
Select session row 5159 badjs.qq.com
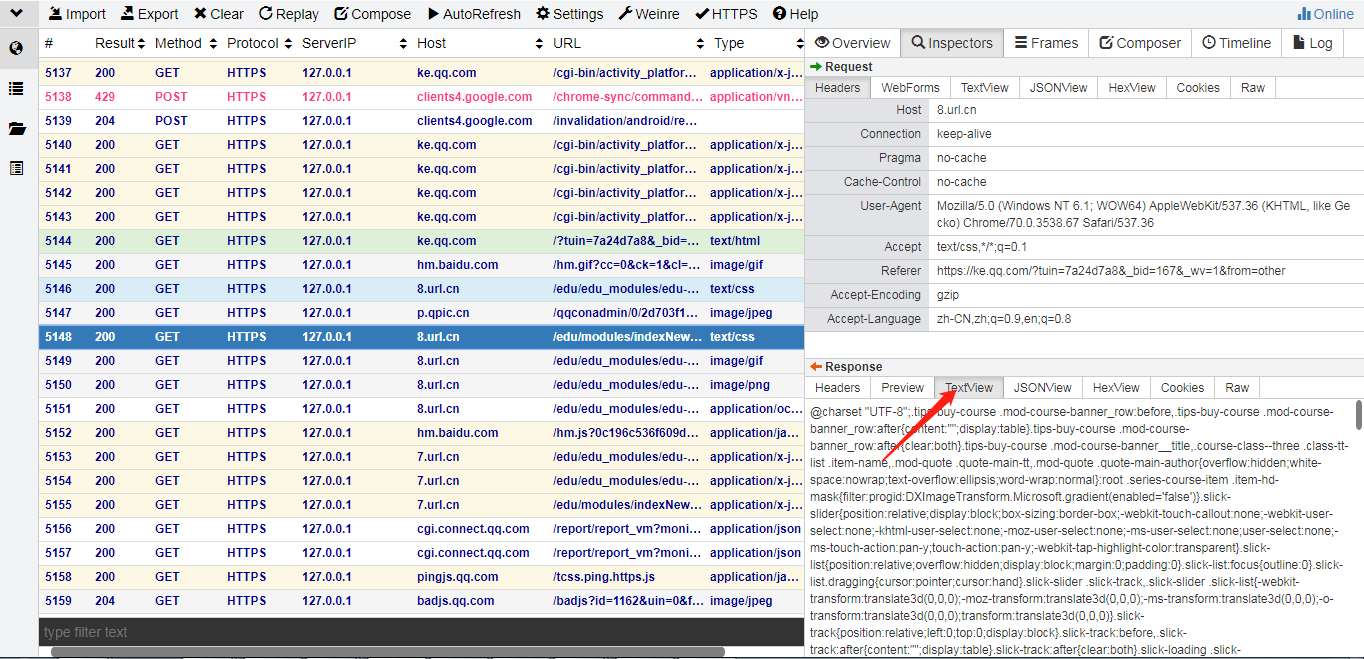(421, 601)
